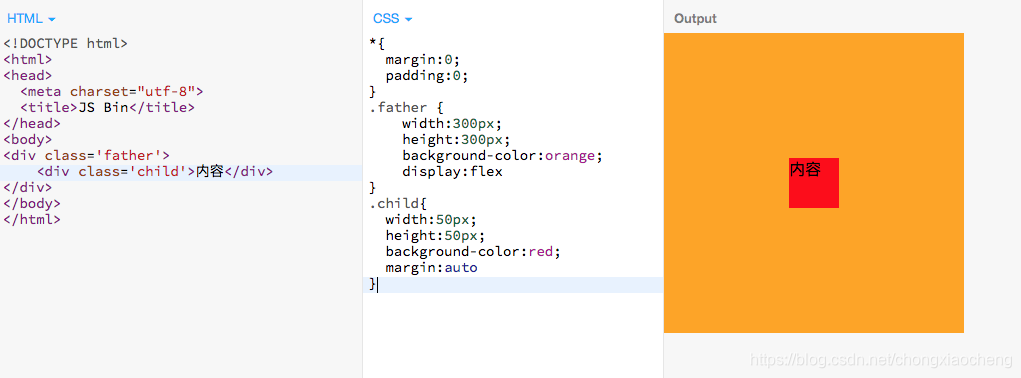This screenshot has height=378, width=1021.
Task: Click the 'margin:auto' CSS line
Action: 431,267
